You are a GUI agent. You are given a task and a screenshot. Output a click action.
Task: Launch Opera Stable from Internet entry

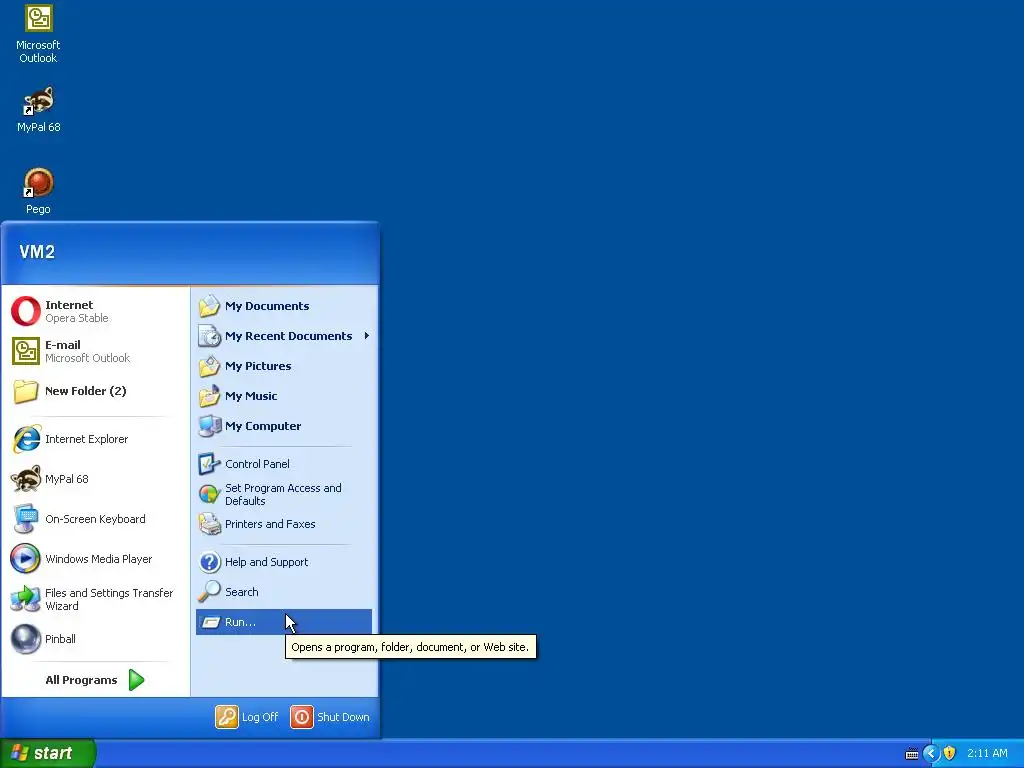pos(95,311)
